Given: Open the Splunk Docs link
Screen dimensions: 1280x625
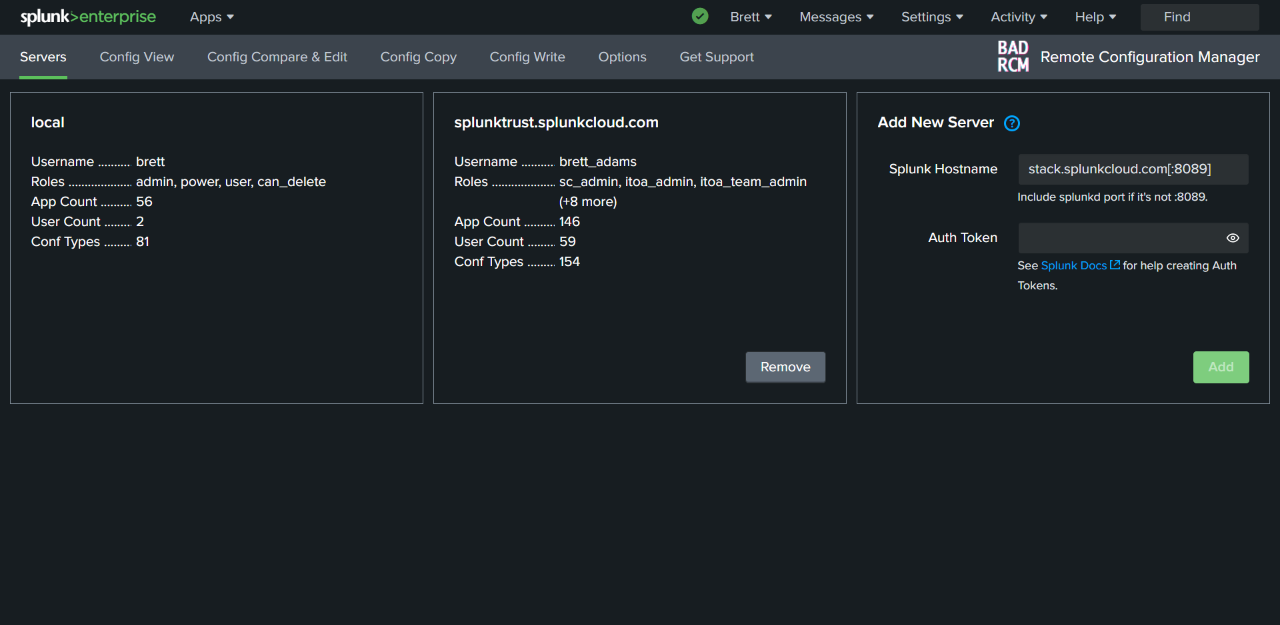Looking at the screenshot, I should tap(1073, 266).
